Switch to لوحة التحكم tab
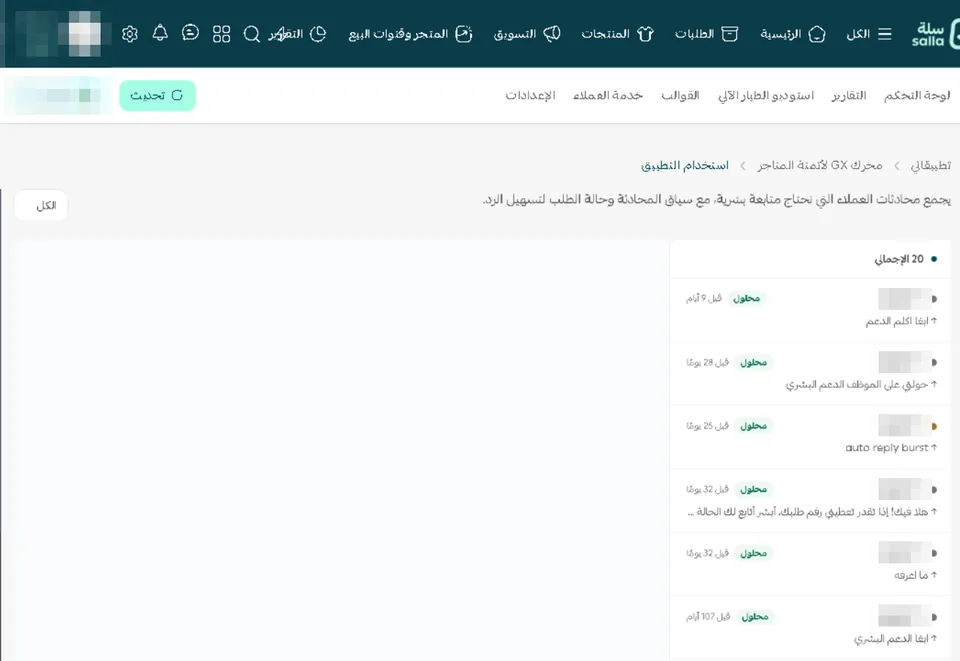960x661 pixels. pos(917,95)
